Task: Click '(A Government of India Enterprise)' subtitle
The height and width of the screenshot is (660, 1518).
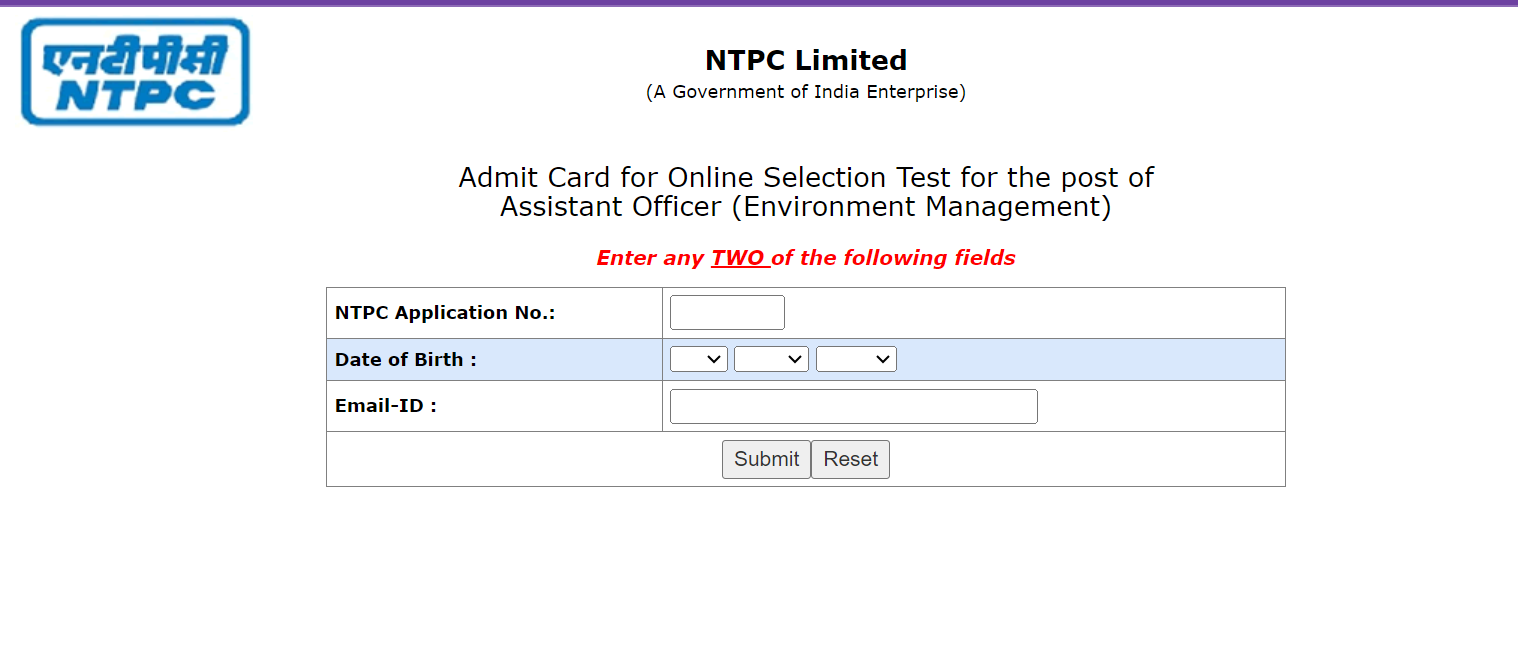Action: pos(806,92)
